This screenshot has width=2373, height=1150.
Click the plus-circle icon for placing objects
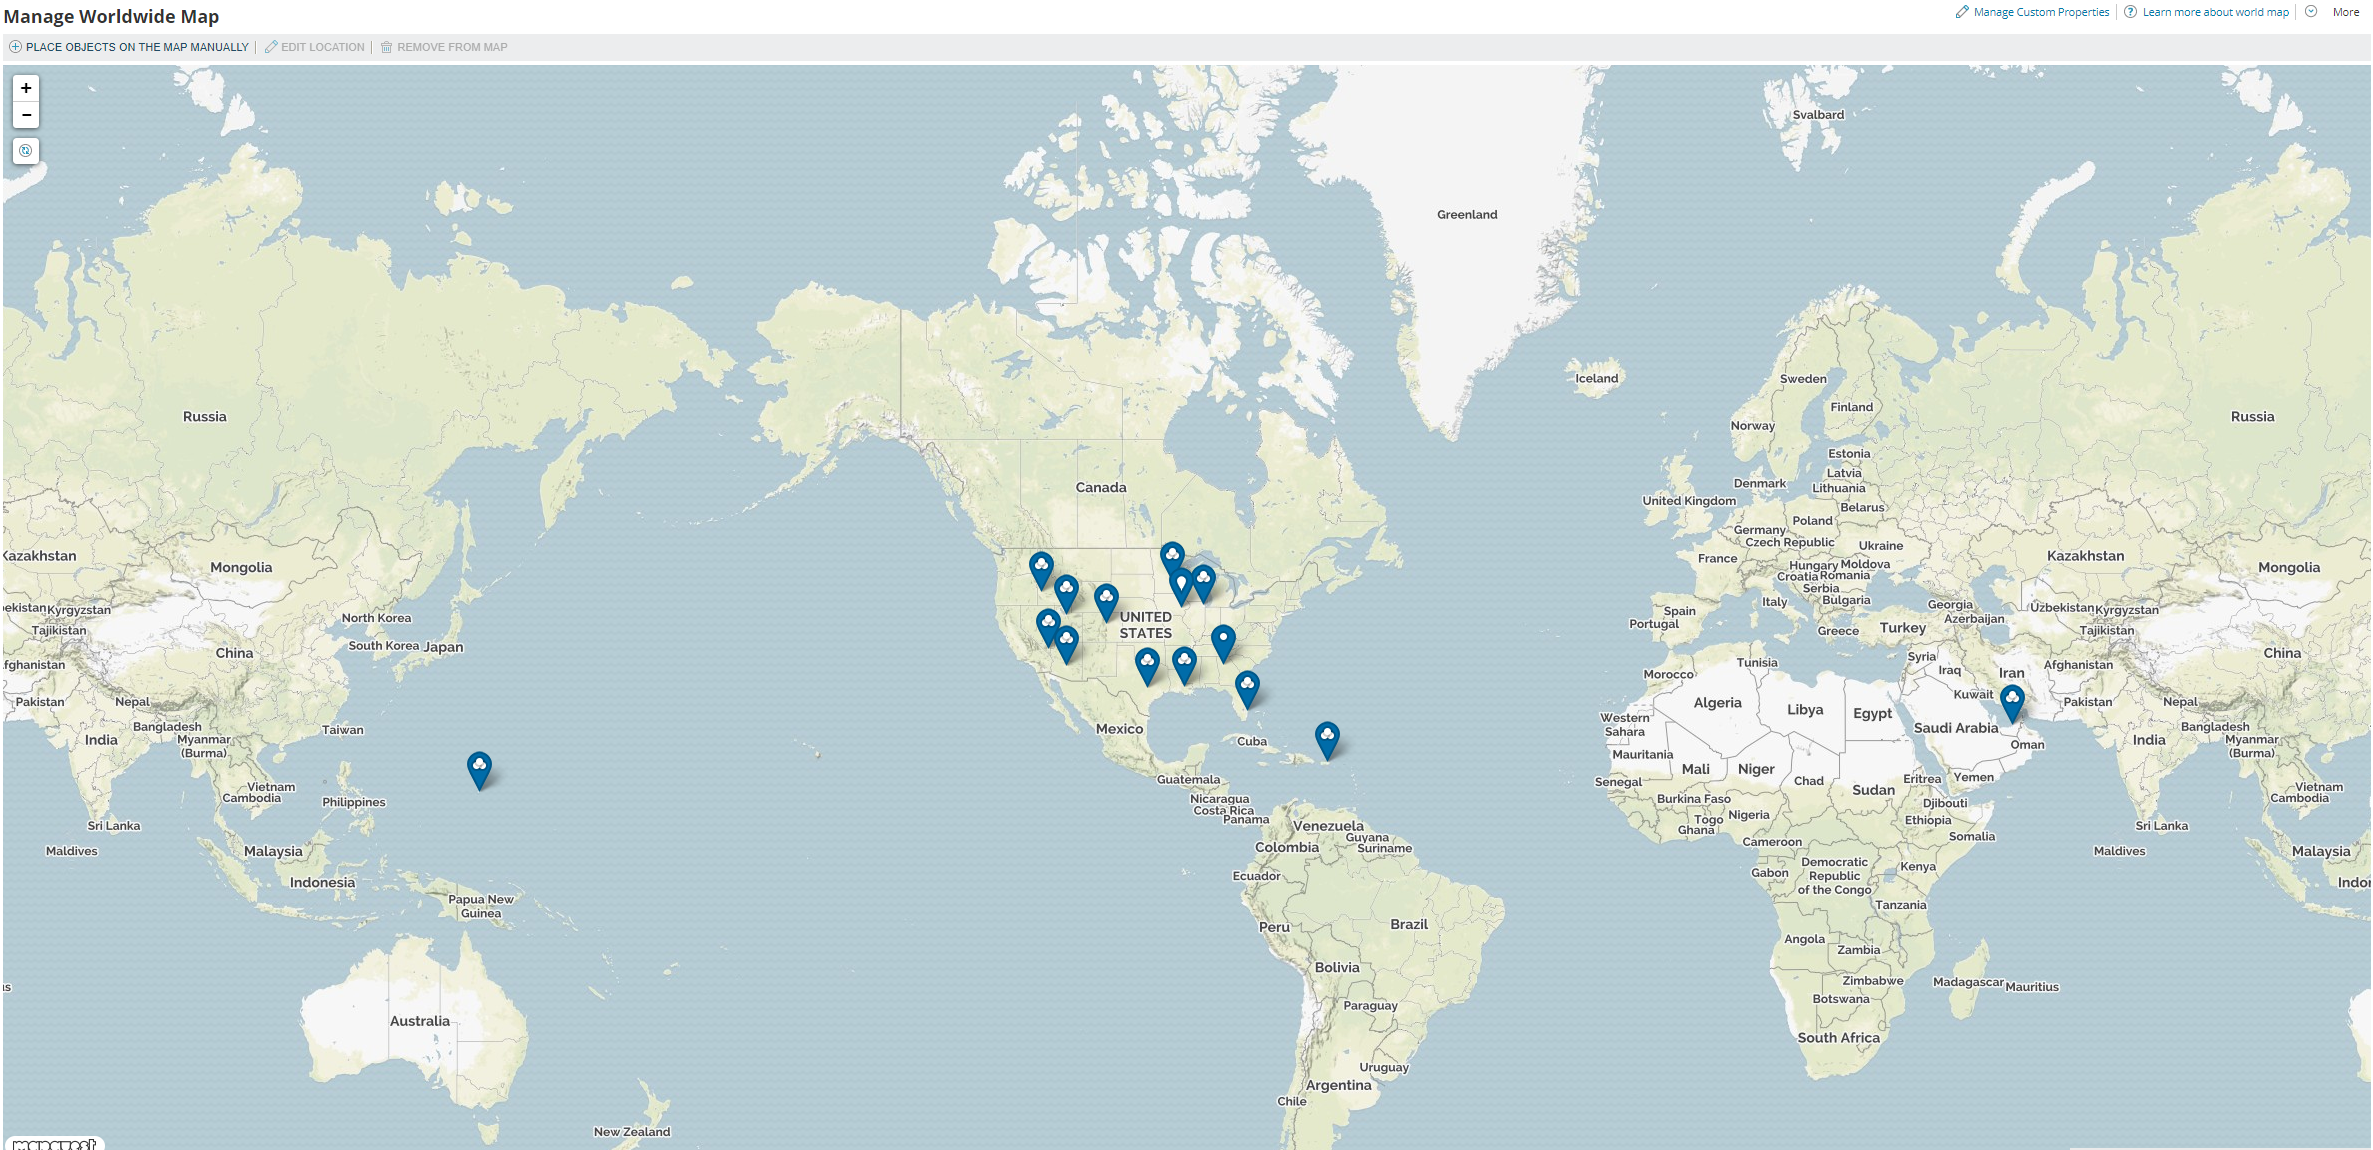(x=15, y=47)
